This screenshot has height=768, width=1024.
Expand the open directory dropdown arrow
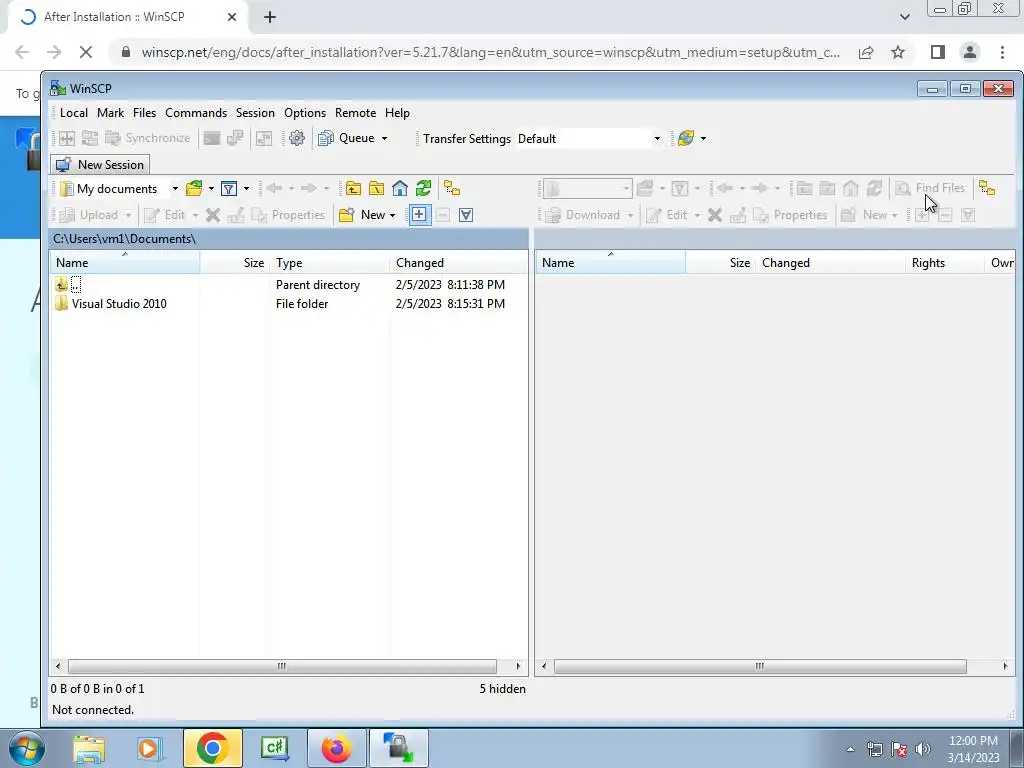211,189
